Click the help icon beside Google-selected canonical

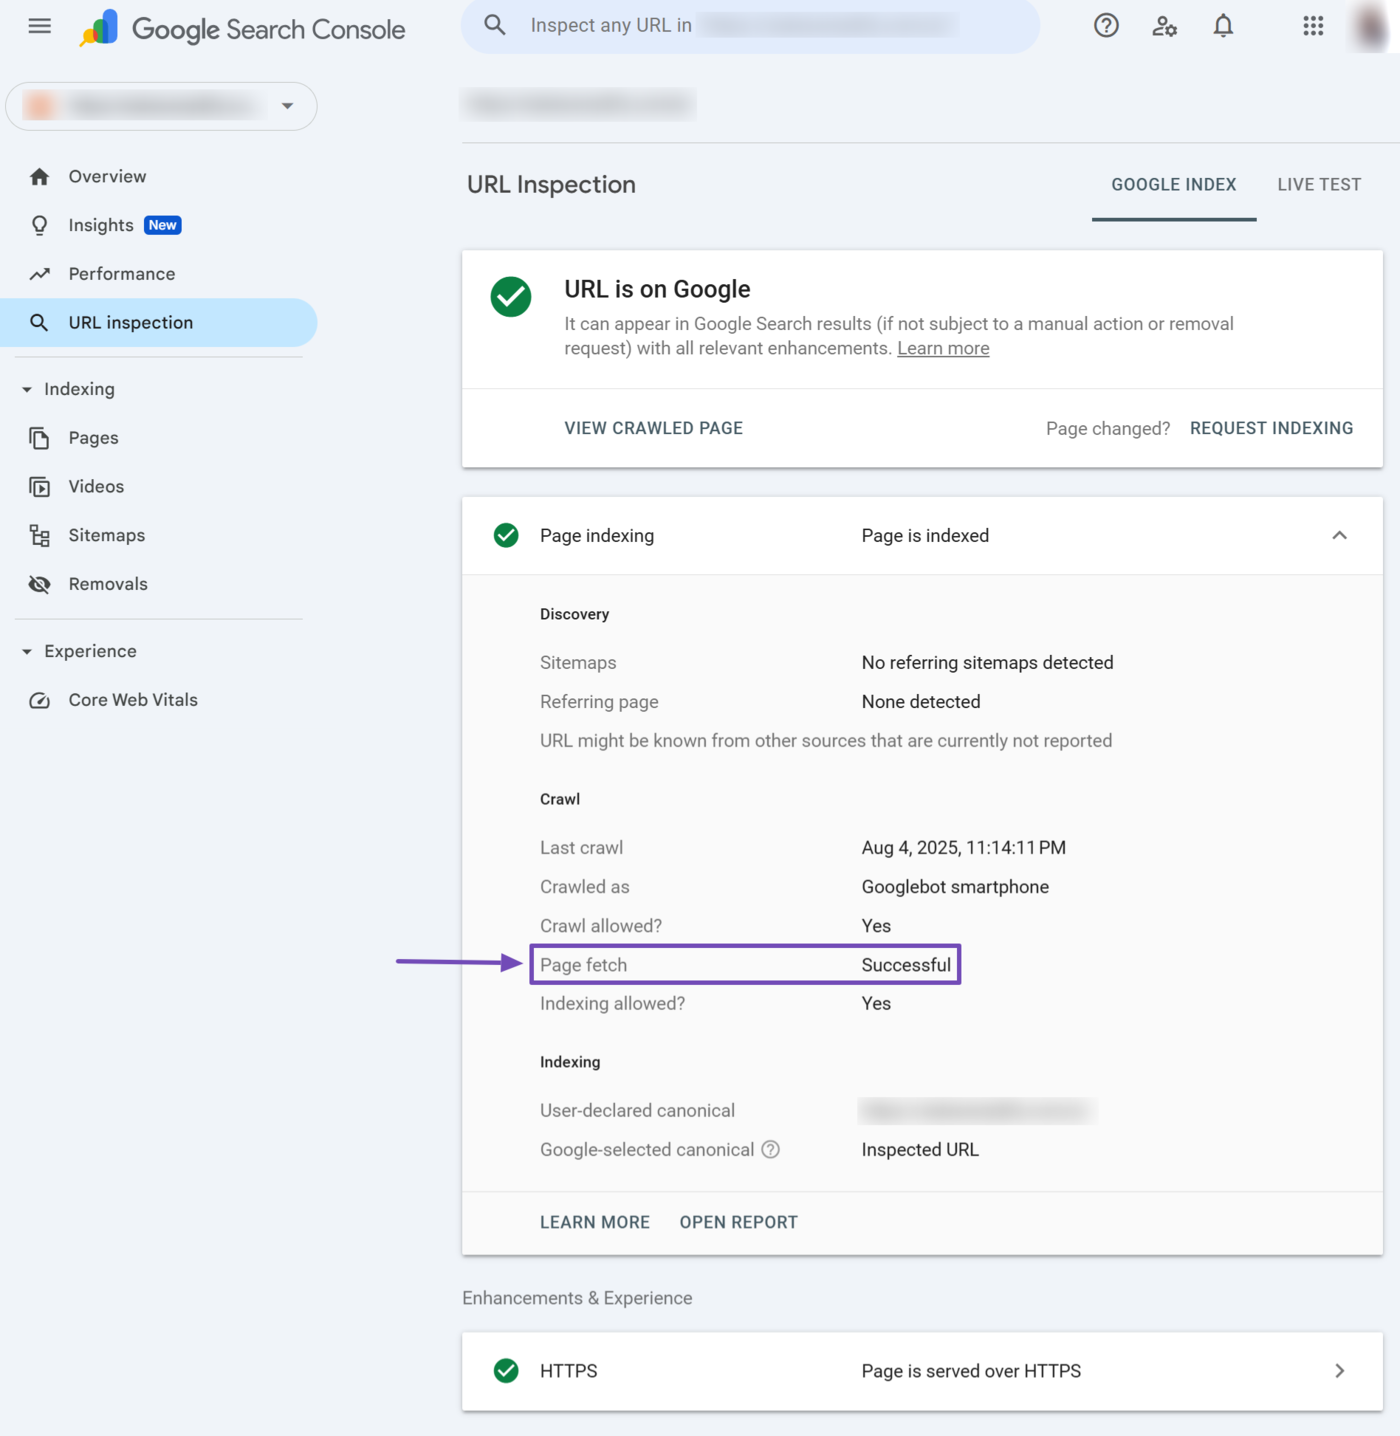(770, 1150)
